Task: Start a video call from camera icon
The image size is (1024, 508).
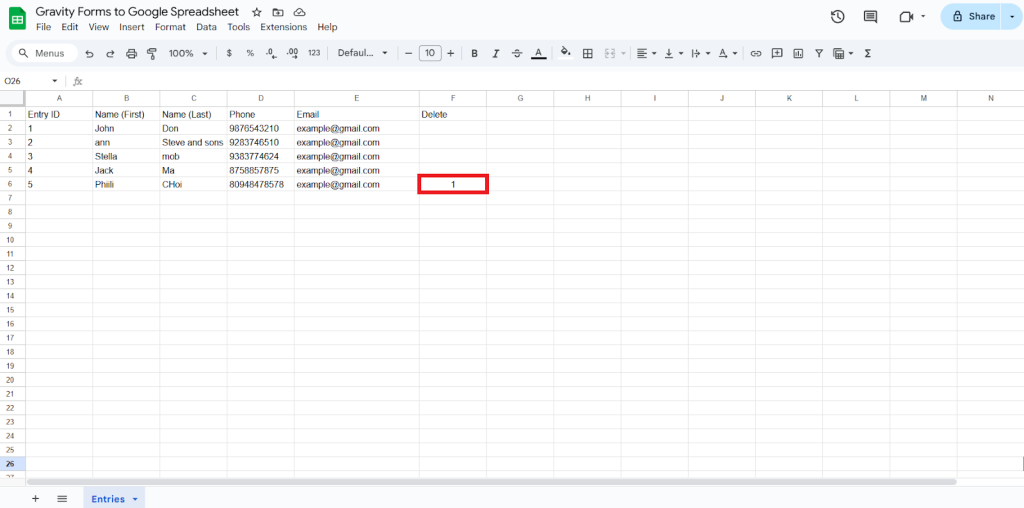Action: [x=906, y=17]
